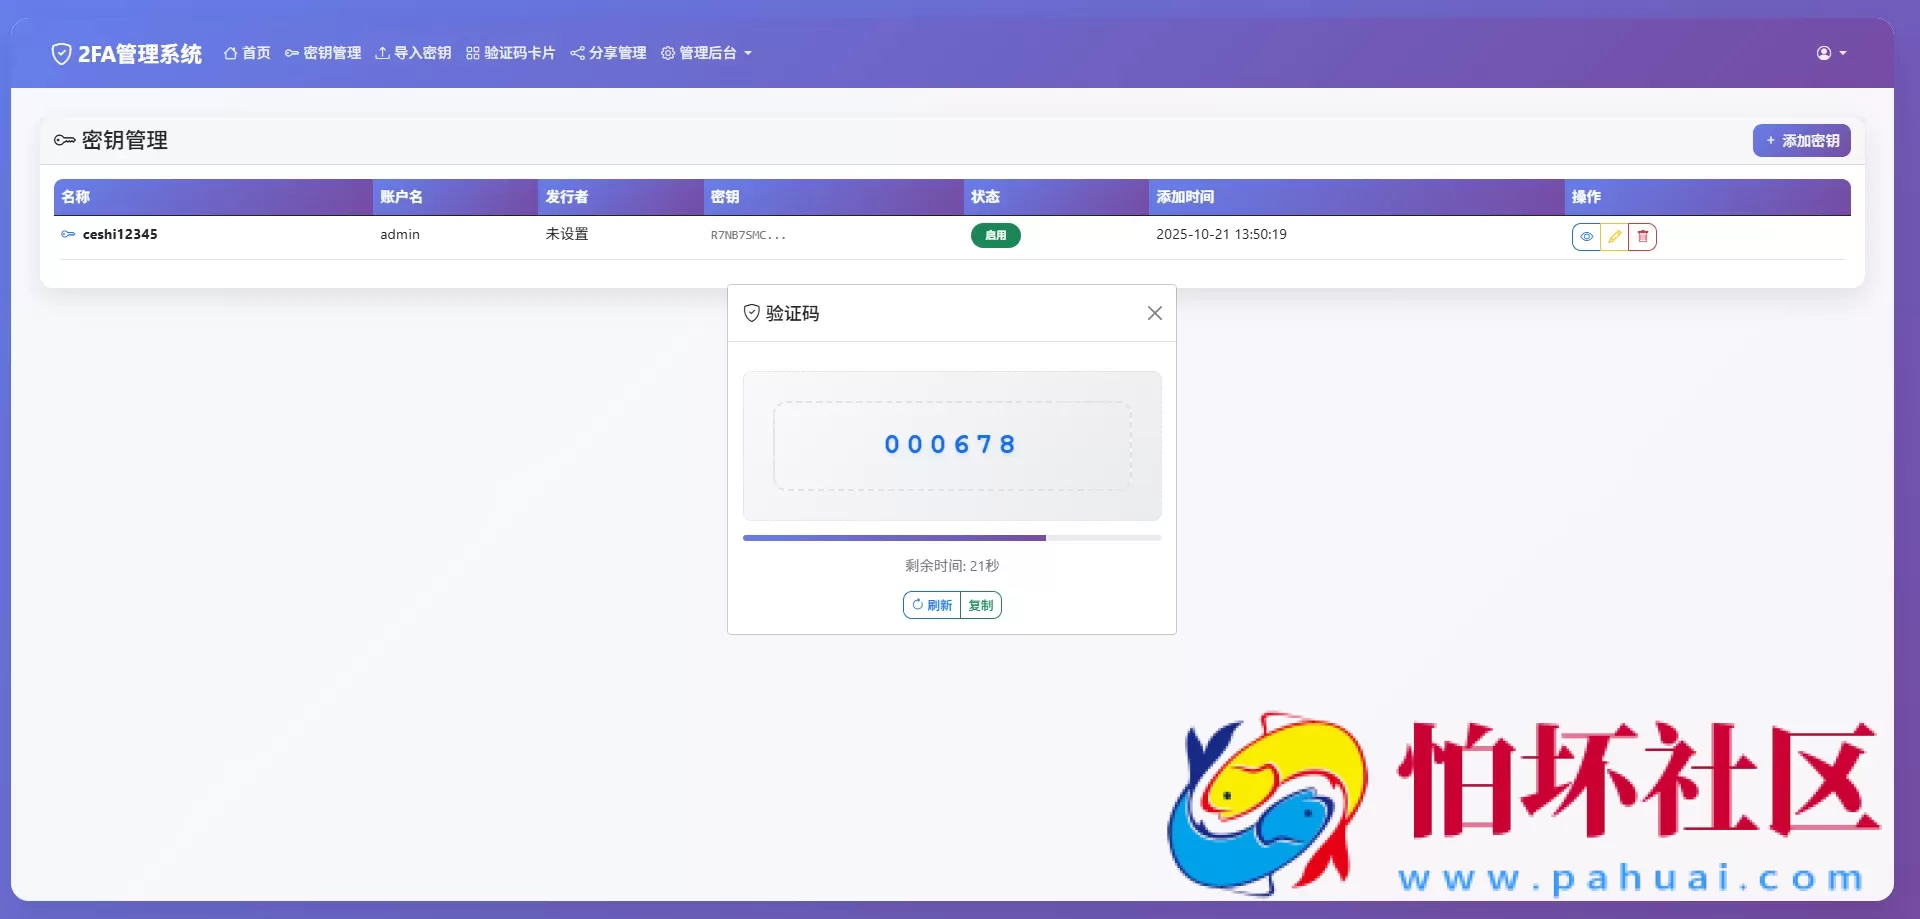Click the gear icon next to 管理后台

[x=667, y=53]
